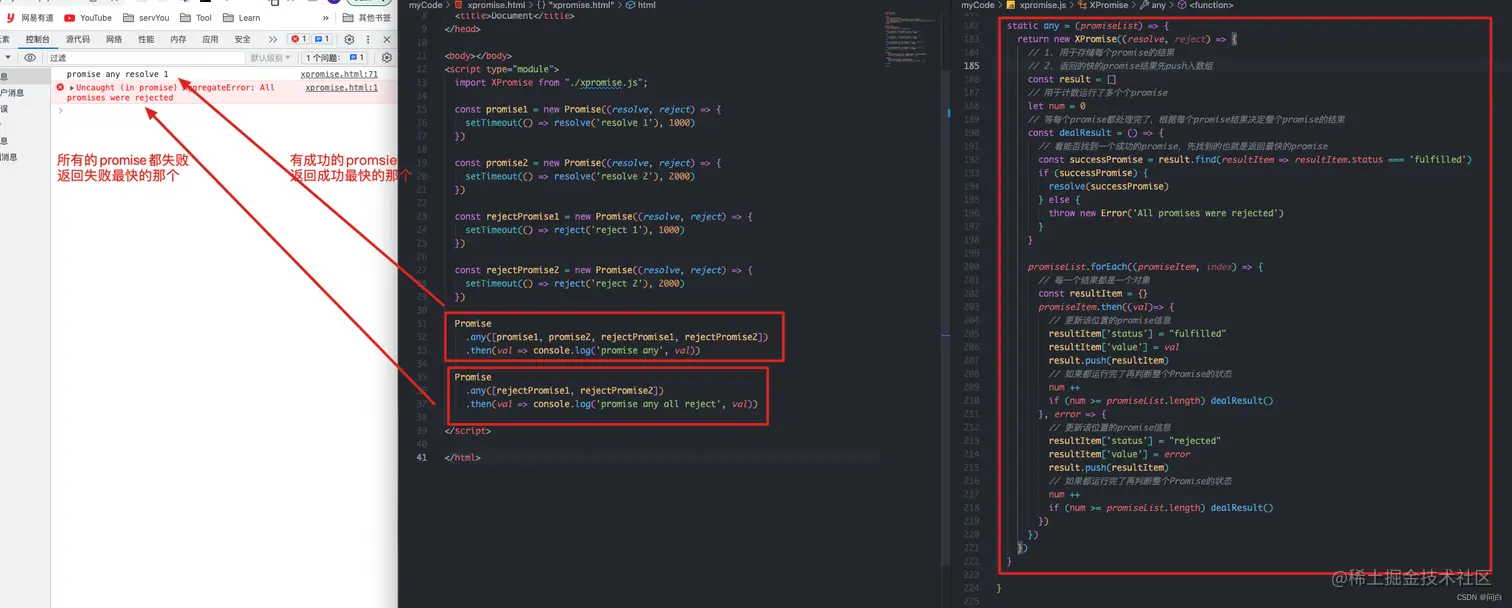This screenshot has height=608, width=1512.
Task: Click the 'const rejectPromise2' code line
Action: tap(603, 270)
